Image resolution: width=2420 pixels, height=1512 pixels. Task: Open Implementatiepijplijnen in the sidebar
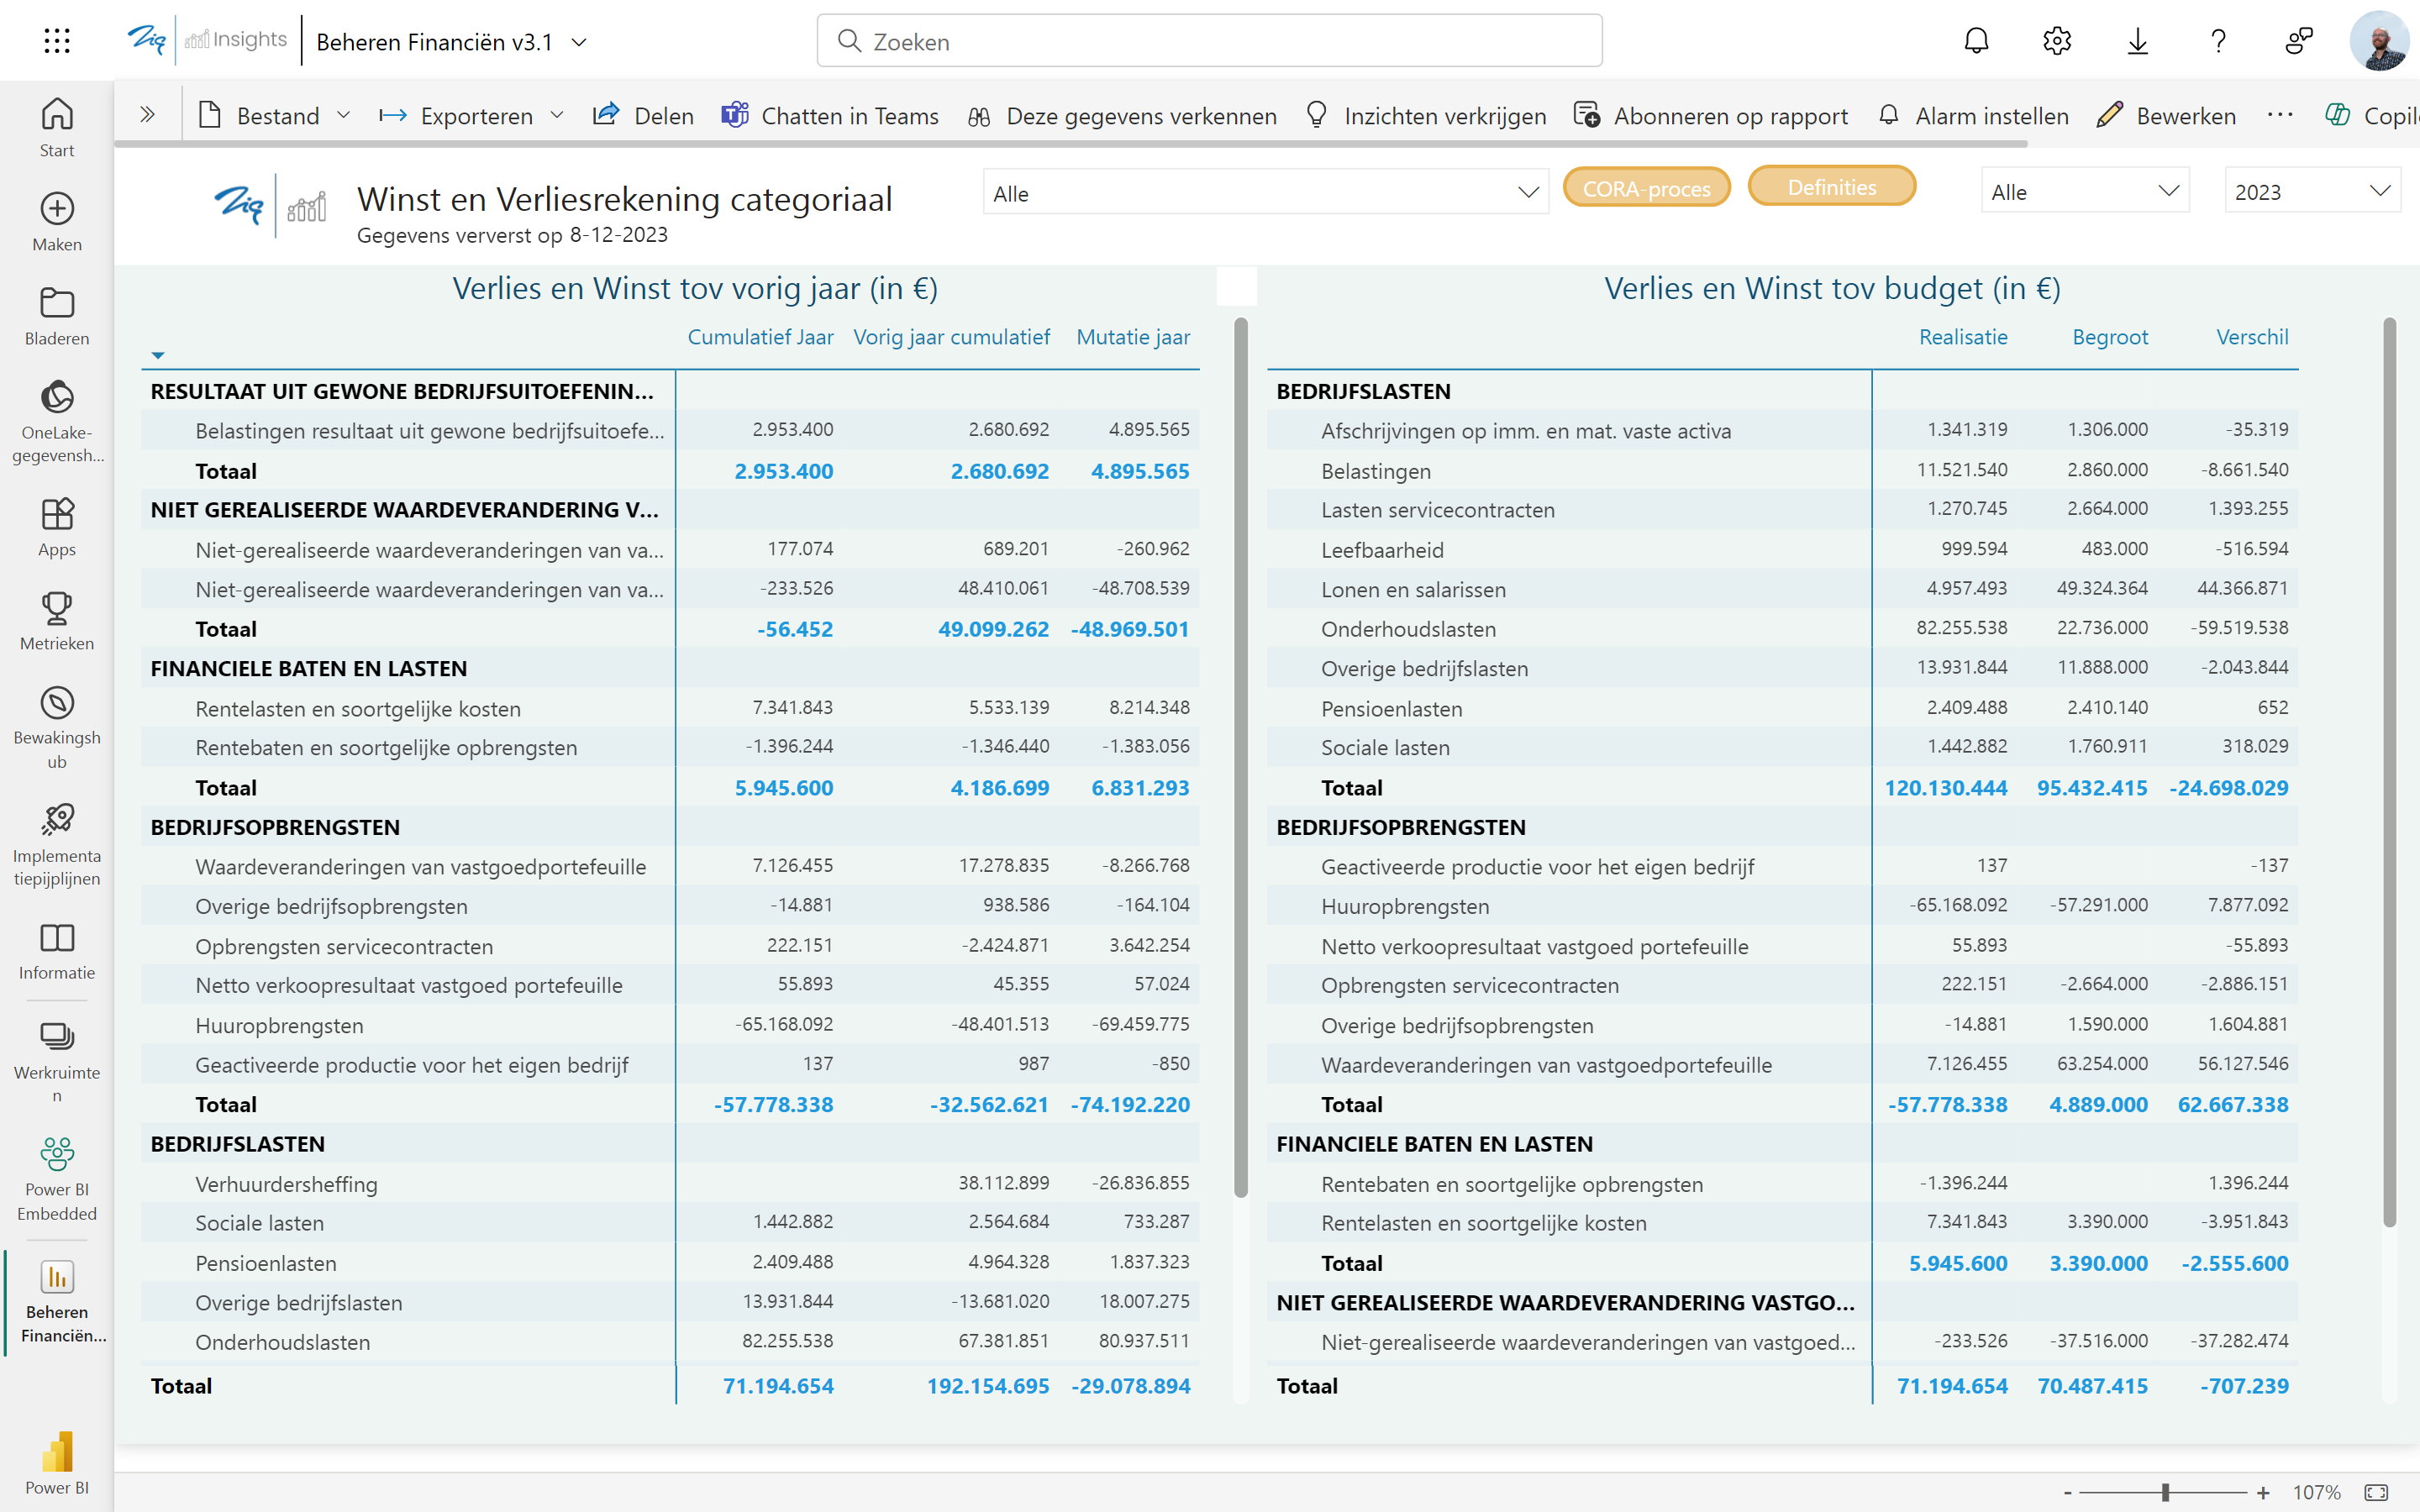tap(57, 838)
